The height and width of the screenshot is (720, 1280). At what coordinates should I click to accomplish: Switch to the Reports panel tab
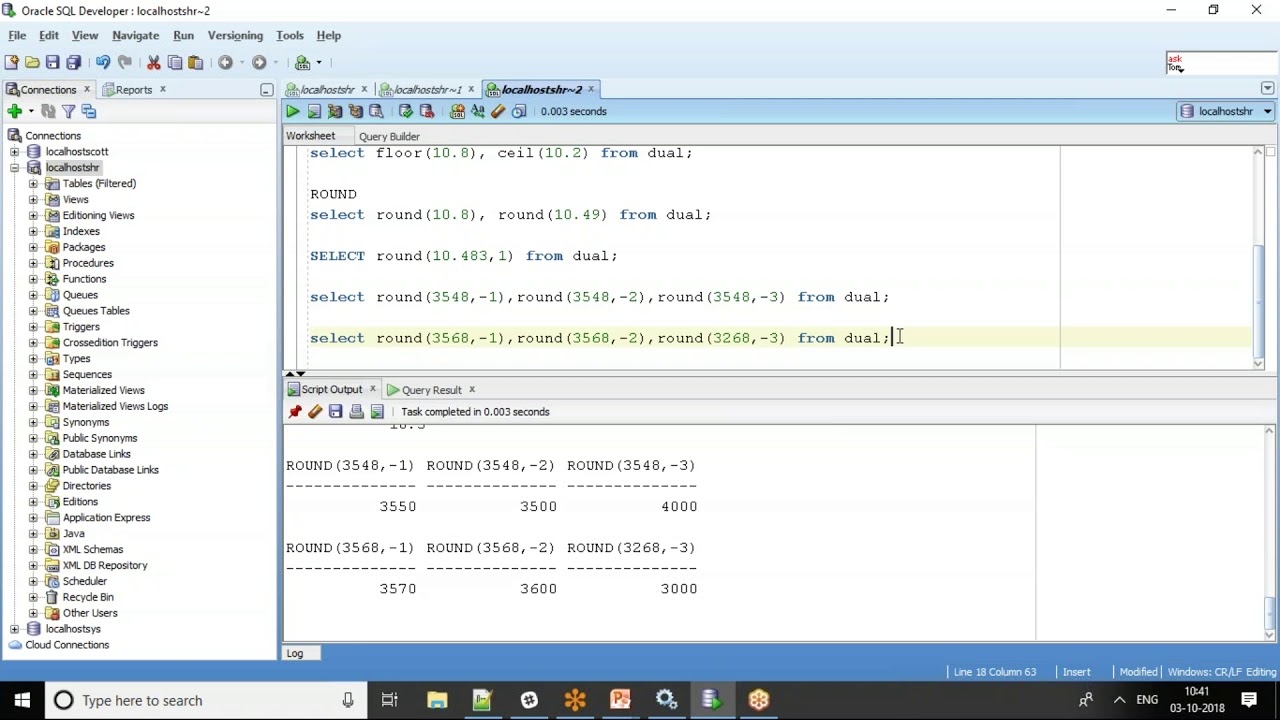[133, 90]
